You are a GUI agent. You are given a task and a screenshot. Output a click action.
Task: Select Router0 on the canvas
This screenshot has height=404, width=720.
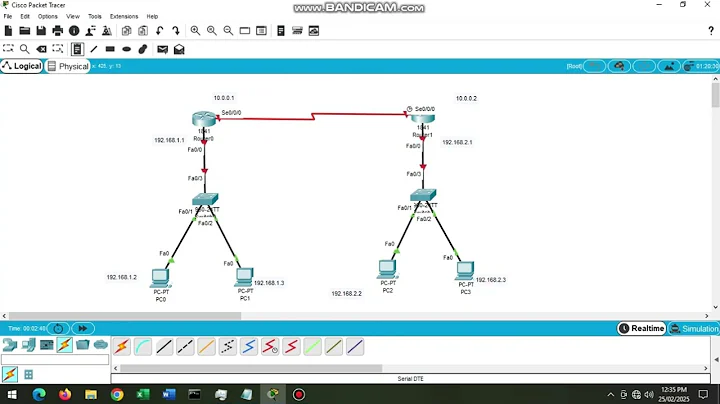click(204, 119)
